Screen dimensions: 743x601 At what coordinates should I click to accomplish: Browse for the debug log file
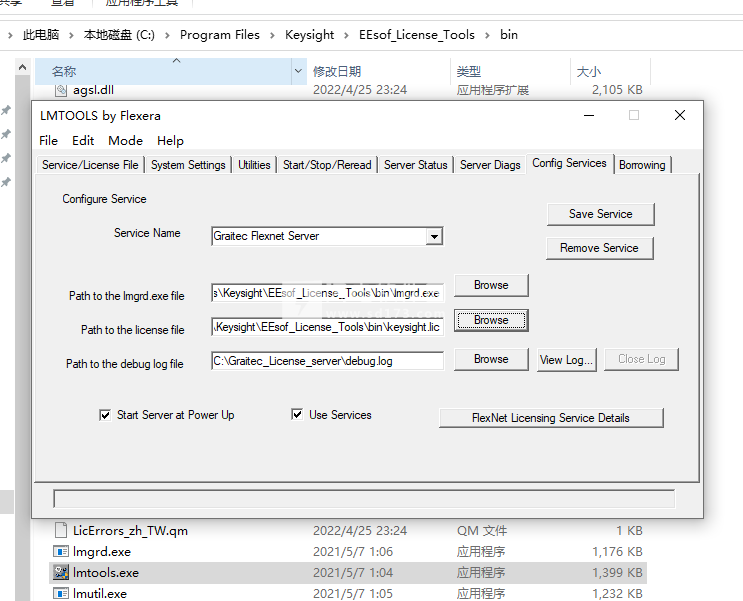[x=491, y=359]
